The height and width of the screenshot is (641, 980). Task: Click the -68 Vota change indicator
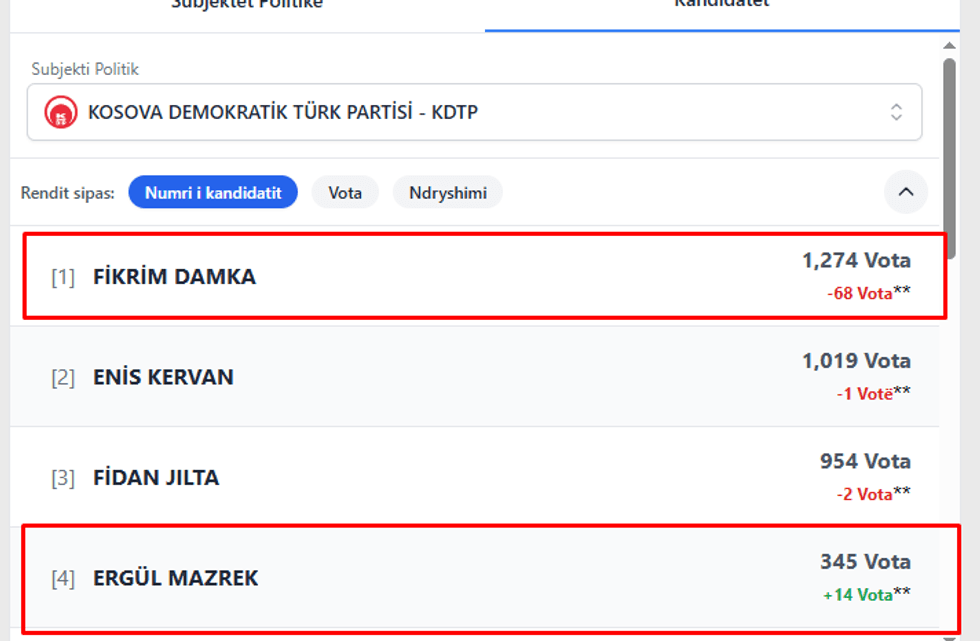coord(859,294)
